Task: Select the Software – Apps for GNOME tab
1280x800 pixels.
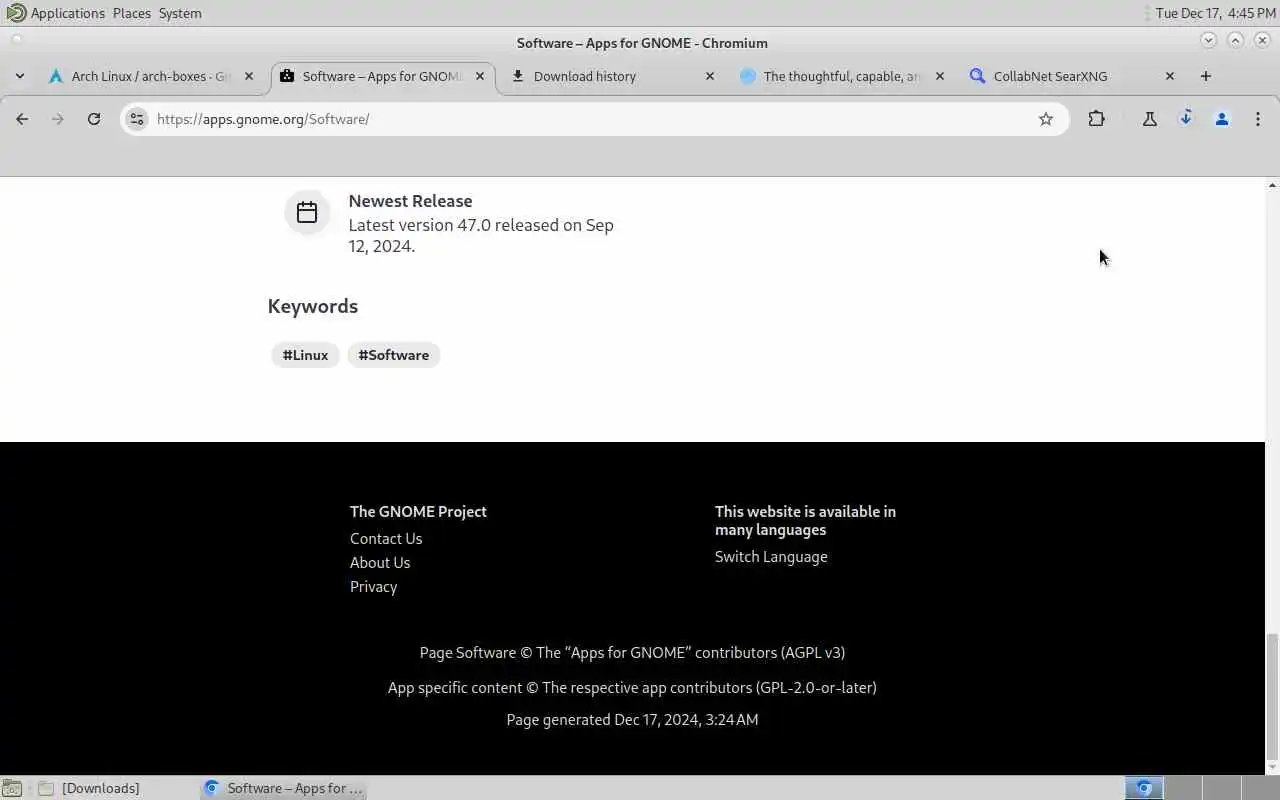Action: [x=382, y=76]
